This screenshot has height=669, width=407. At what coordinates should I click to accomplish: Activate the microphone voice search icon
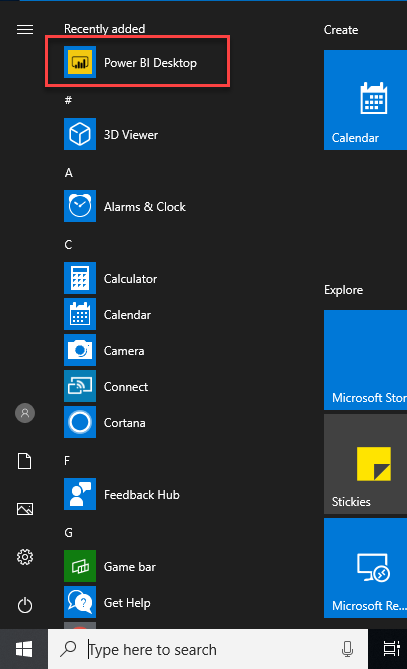pos(348,649)
